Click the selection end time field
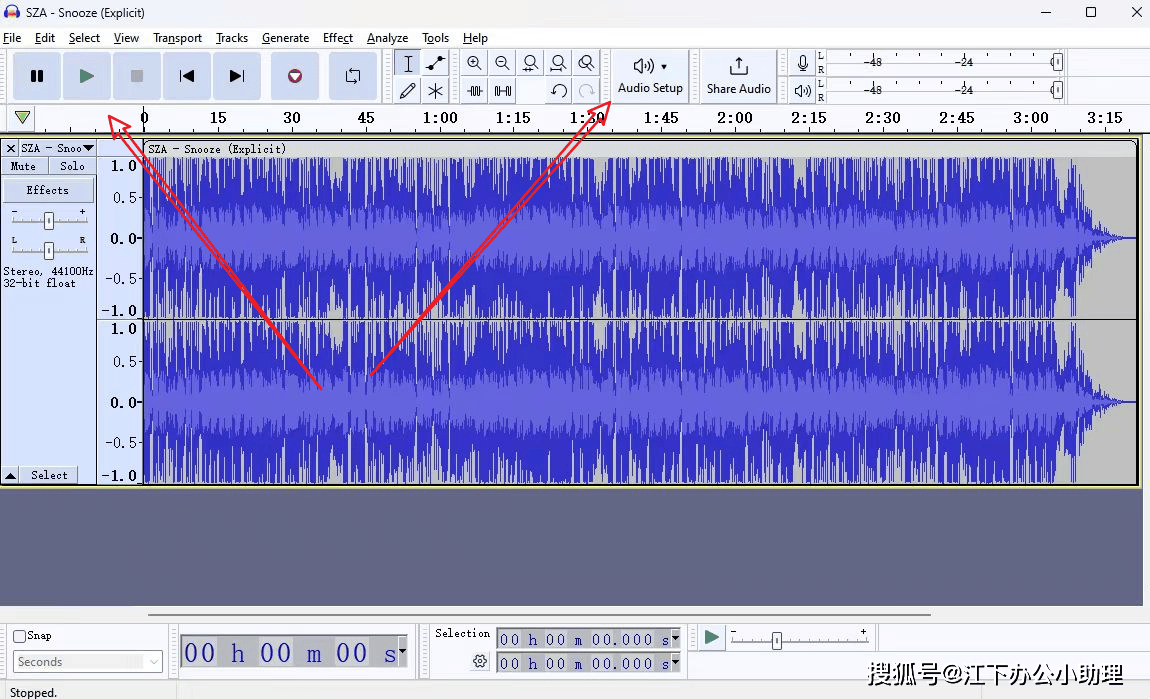This screenshot has height=699, width=1150. (x=584, y=664)
